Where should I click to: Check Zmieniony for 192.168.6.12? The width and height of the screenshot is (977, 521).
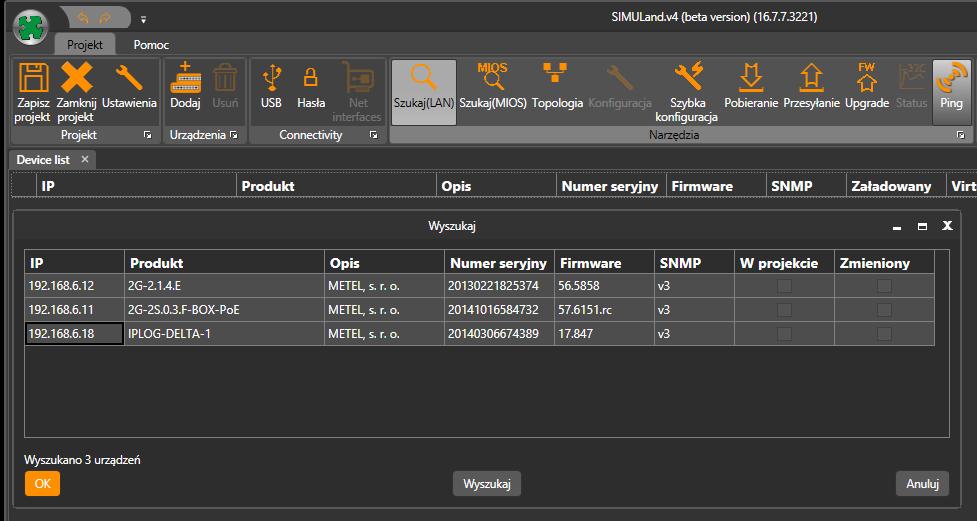(884, 286)
